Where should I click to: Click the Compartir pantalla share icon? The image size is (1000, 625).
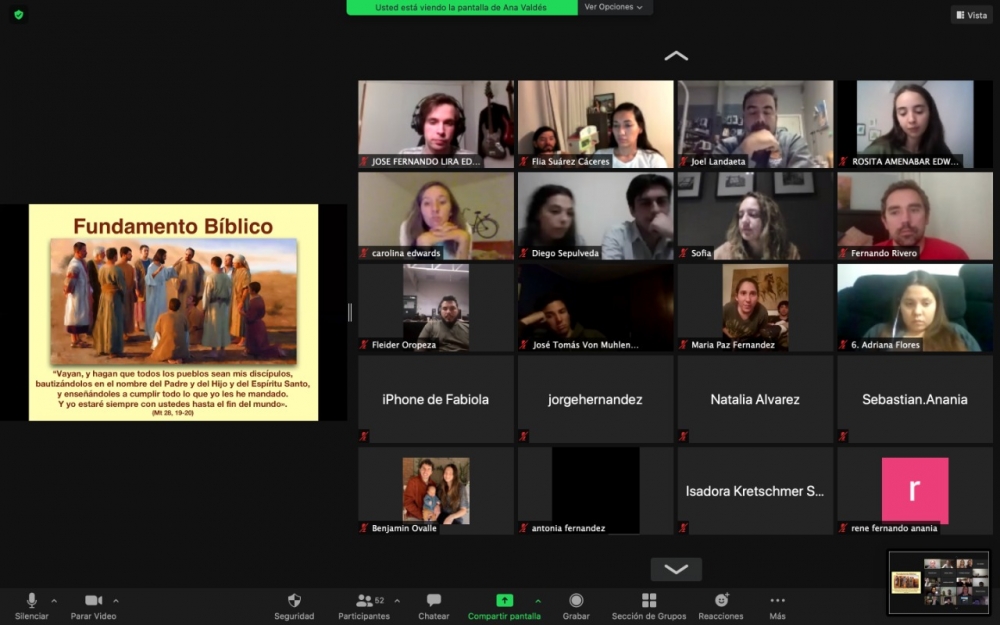(504, 601)
